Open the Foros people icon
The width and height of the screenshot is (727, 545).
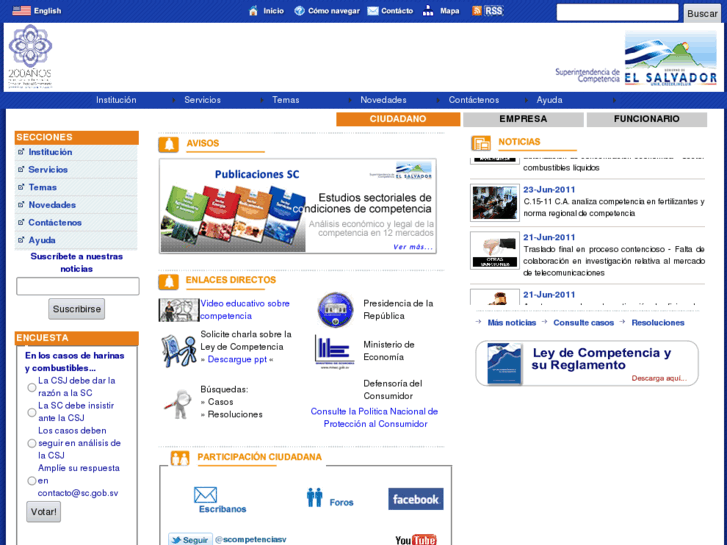coord(315,497)
